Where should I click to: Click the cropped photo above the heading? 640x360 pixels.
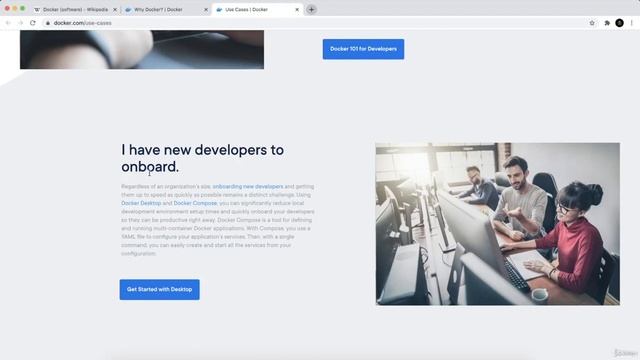pos(142,49)
